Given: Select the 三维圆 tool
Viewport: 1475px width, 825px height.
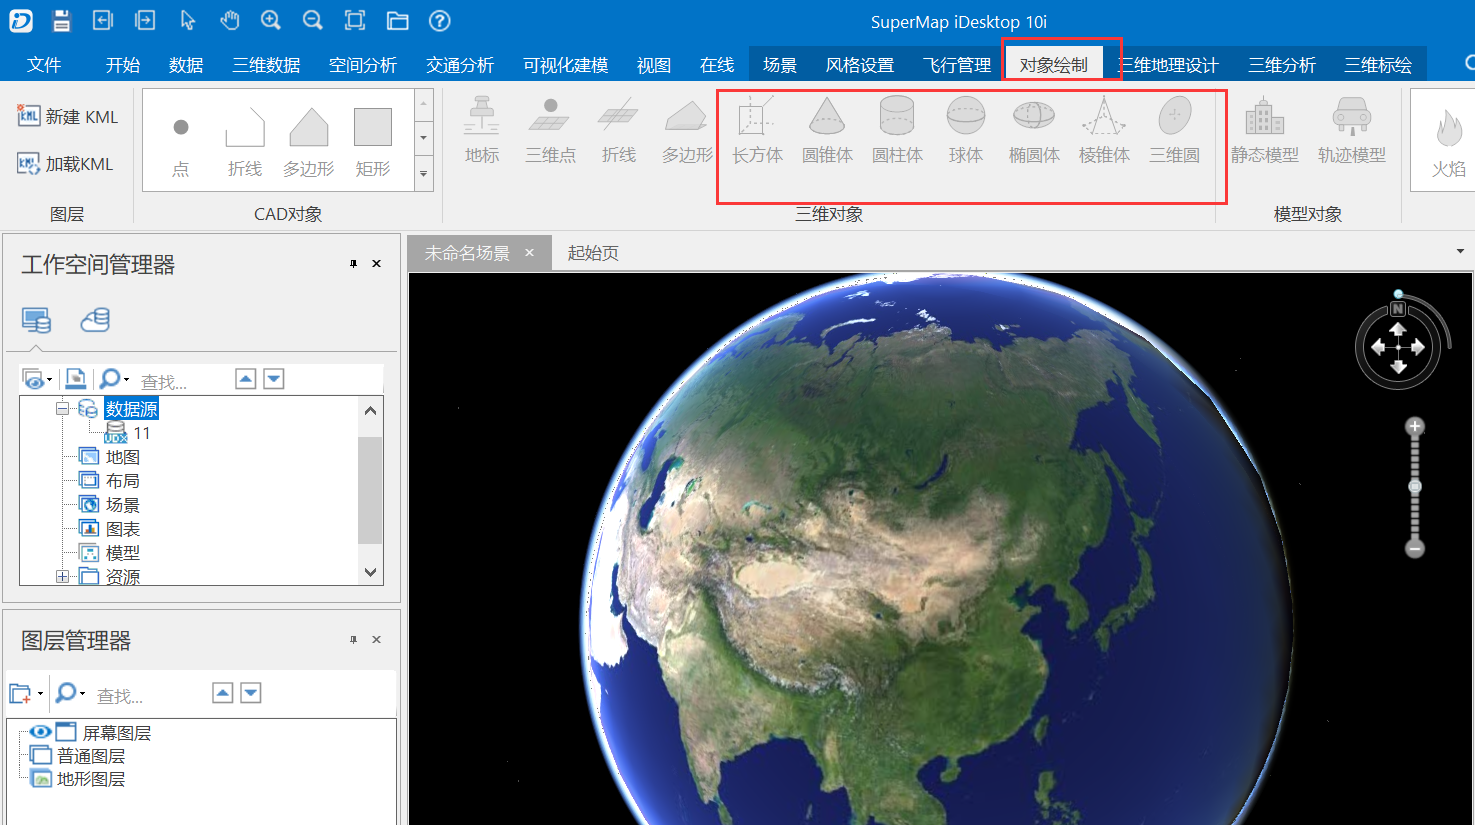Looking at the screenshot, I should point(1174,131).
